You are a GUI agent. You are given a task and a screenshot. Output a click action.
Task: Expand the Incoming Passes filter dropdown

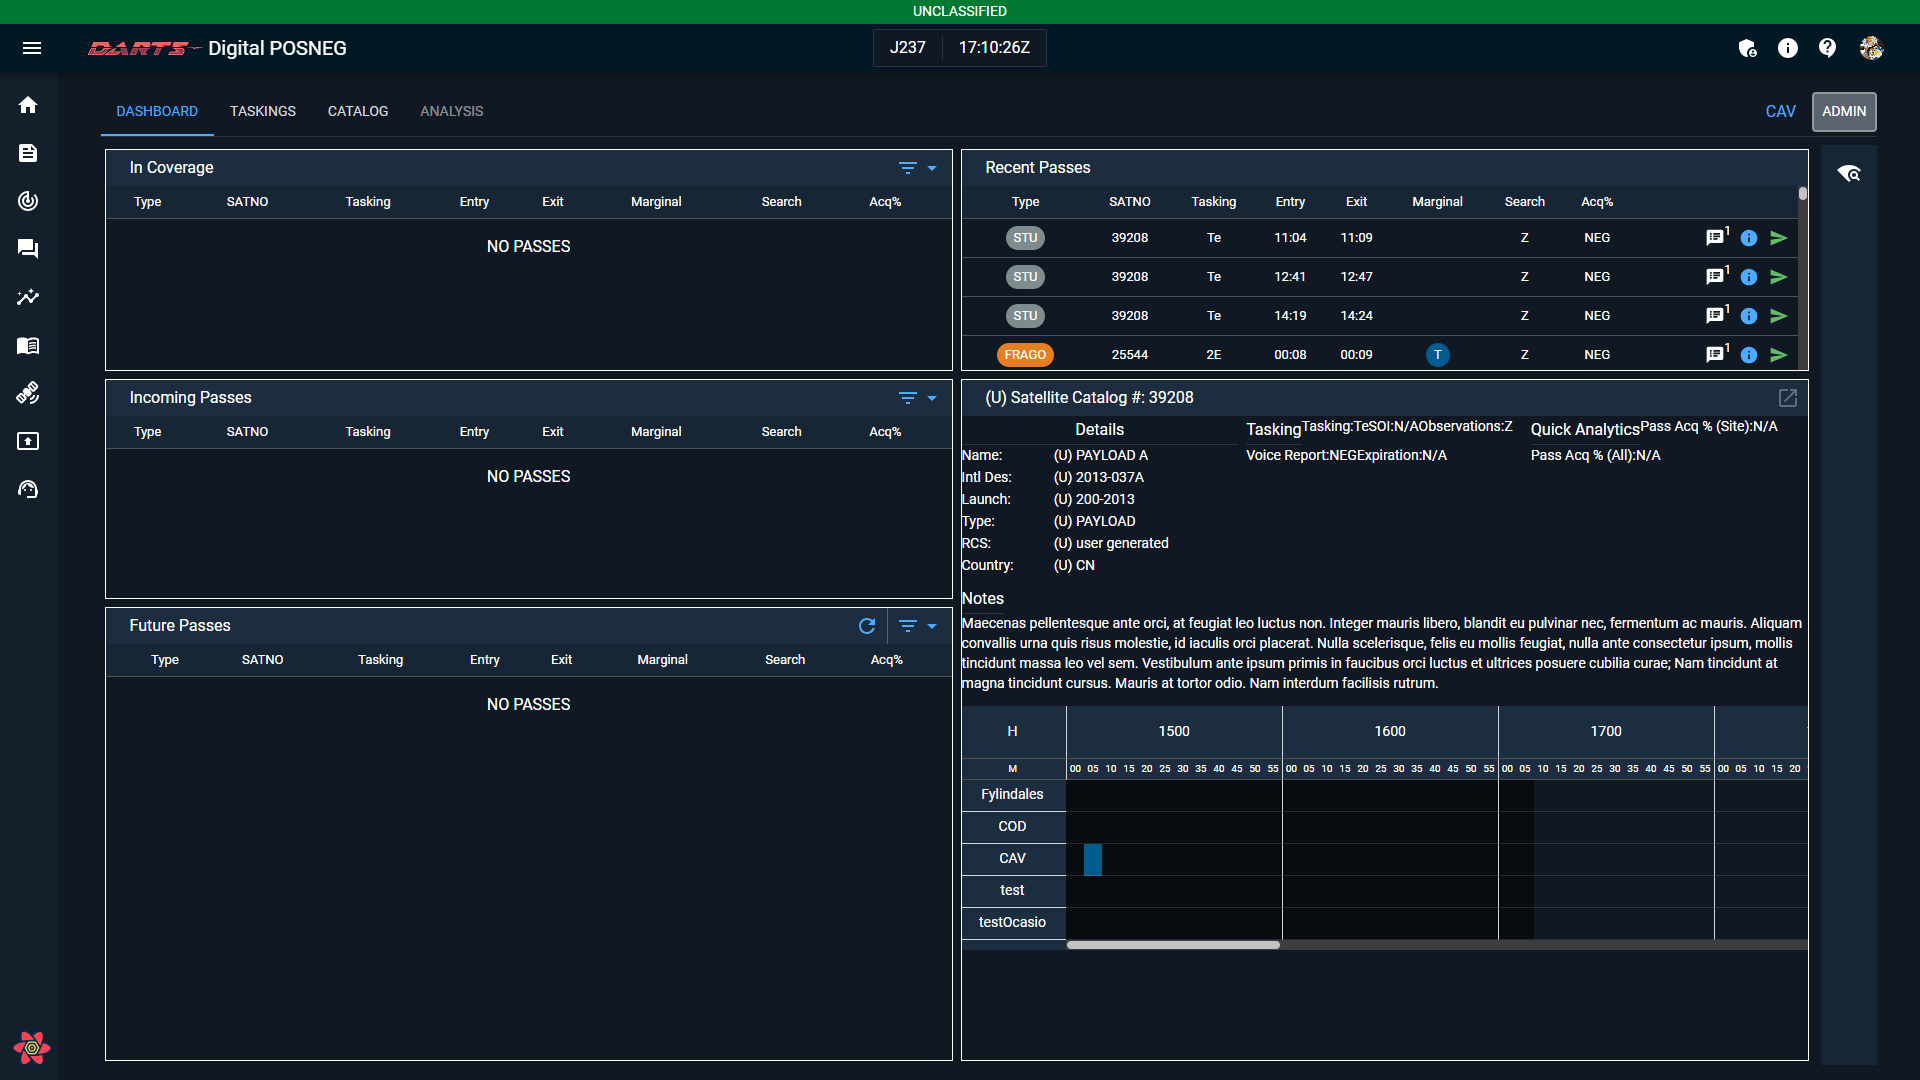click(932, 398)
